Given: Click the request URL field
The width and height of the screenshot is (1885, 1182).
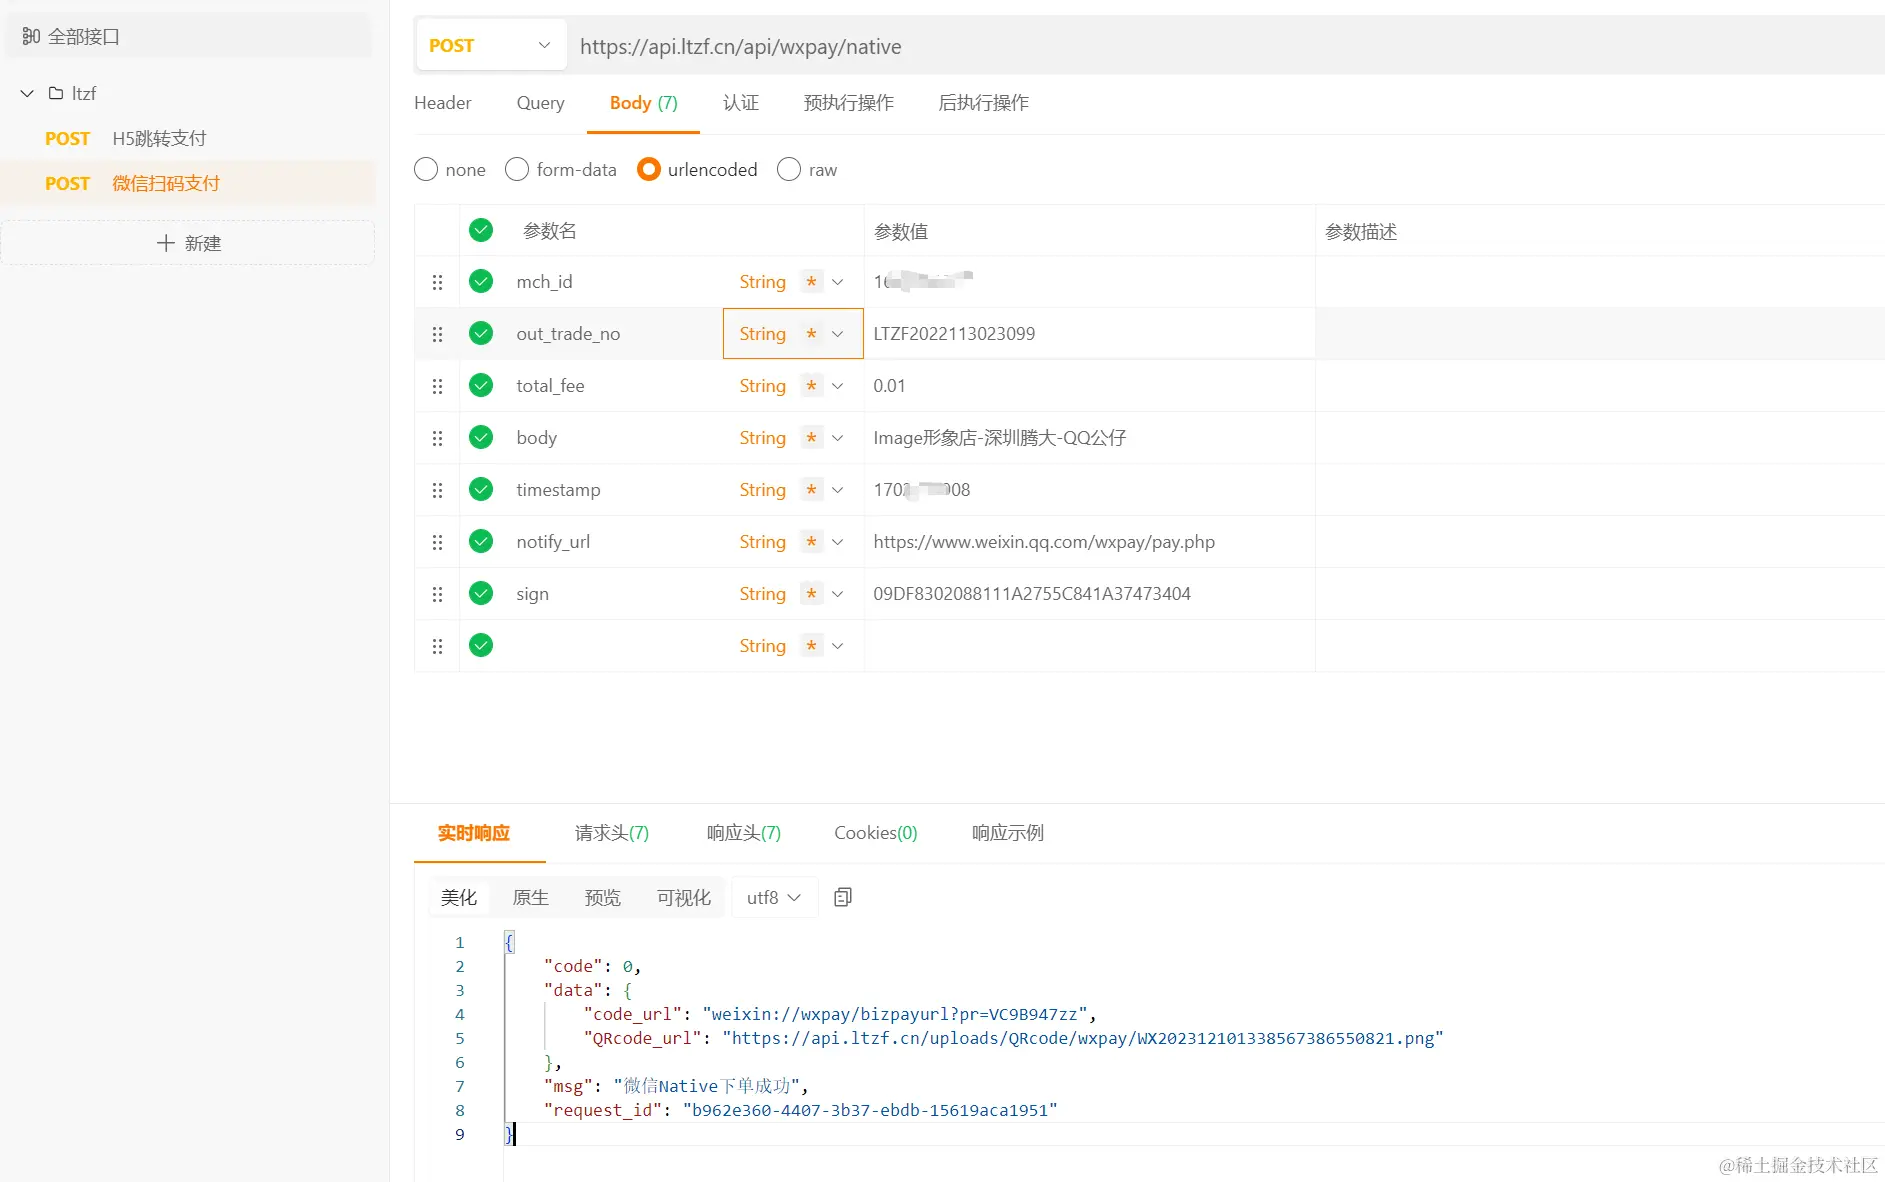Looking at the screenshot, I should [x=1225, y=46].
